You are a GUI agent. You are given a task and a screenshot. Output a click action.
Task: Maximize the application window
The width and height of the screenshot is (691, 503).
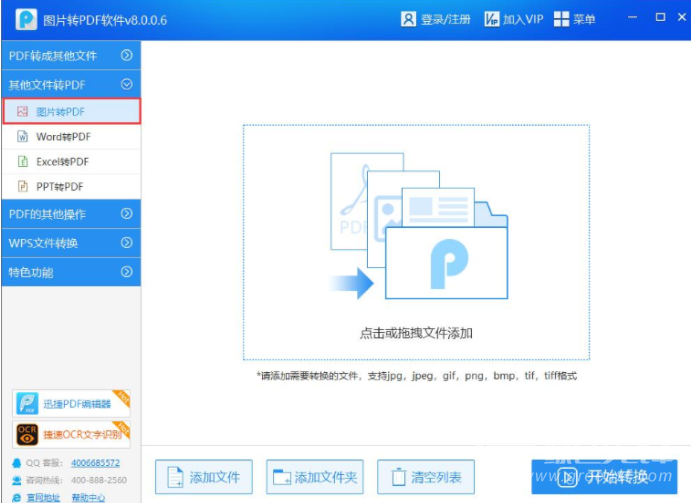(660, 17)
